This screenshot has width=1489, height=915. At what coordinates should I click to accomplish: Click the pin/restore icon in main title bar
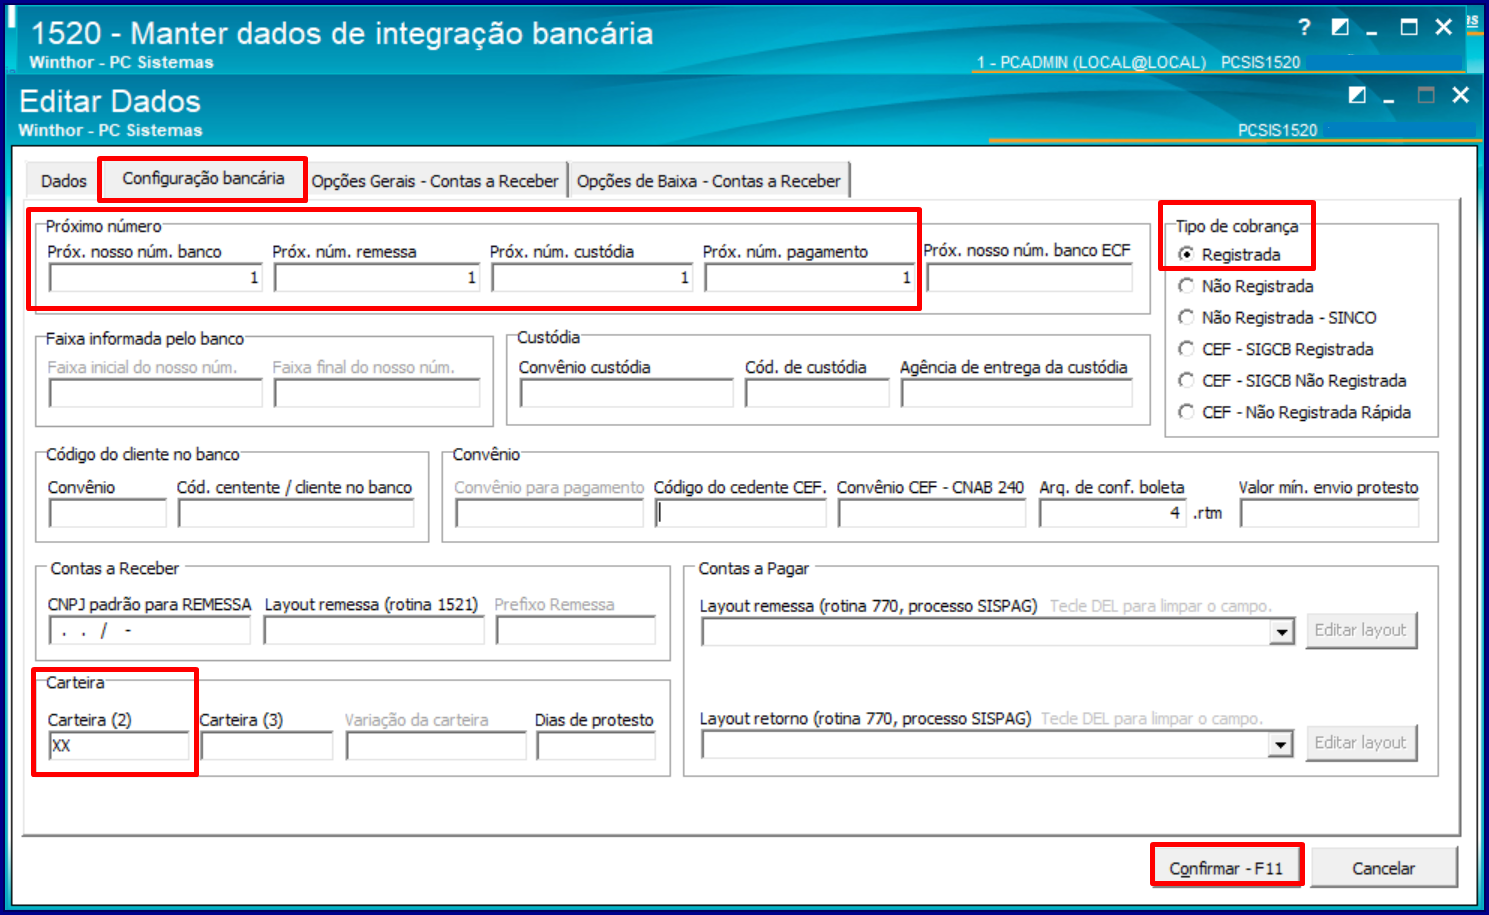(1341, 27)
